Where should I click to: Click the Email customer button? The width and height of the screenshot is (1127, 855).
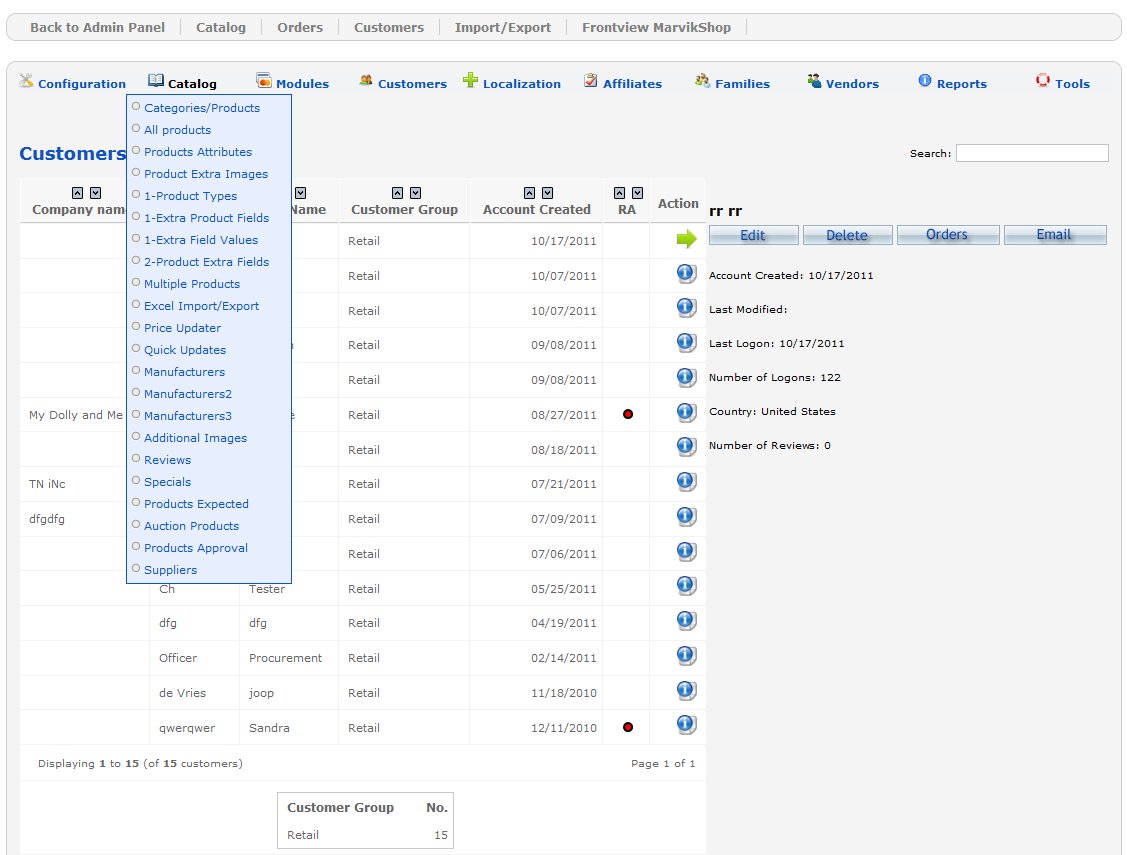tap(1054, 235)
